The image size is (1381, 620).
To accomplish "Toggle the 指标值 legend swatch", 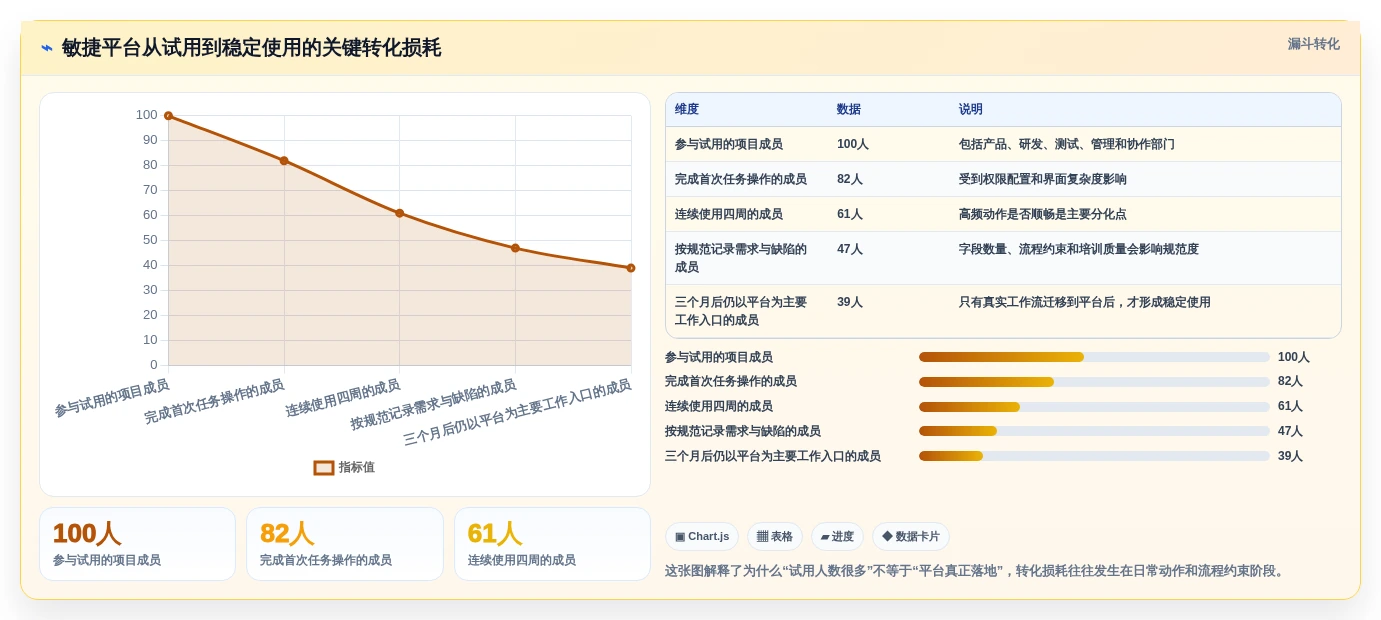I will click(324, 467).
